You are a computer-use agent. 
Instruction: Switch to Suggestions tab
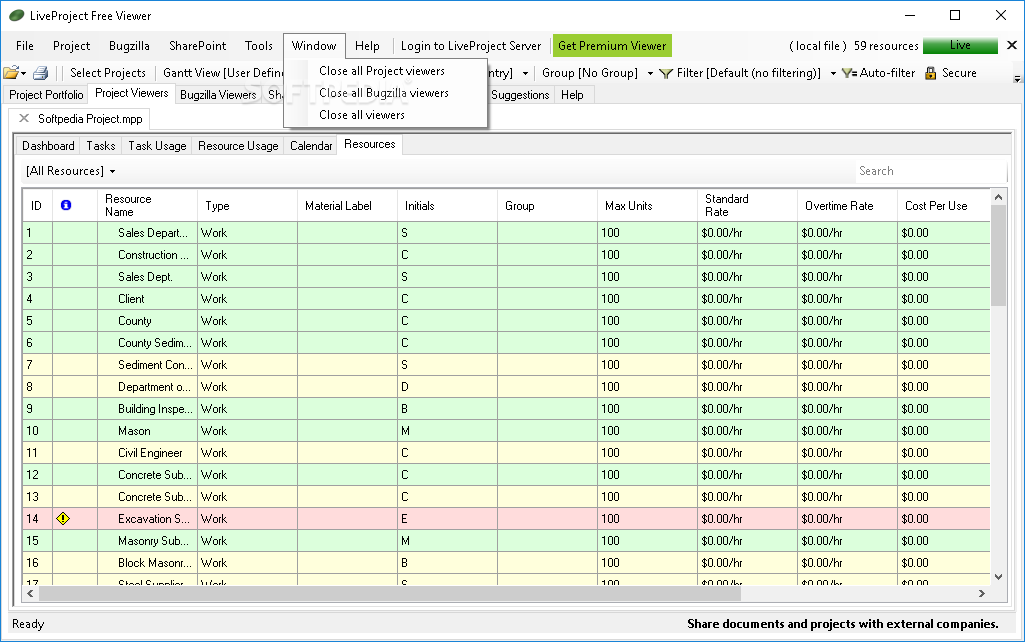(520, 95)
